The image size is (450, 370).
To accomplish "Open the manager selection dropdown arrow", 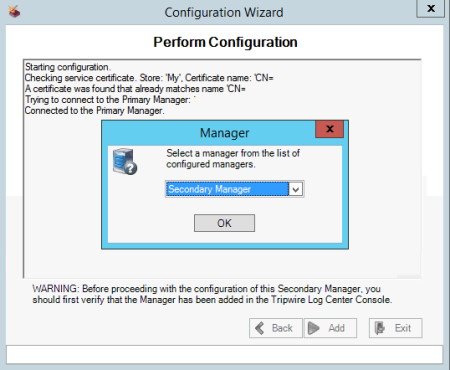I will point(296,189).
